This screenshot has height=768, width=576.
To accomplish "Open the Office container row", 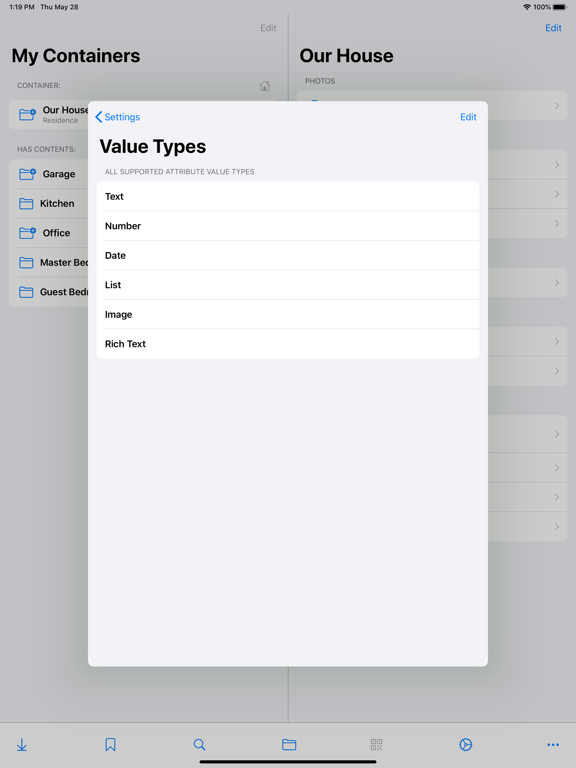I will coord(49,233).
